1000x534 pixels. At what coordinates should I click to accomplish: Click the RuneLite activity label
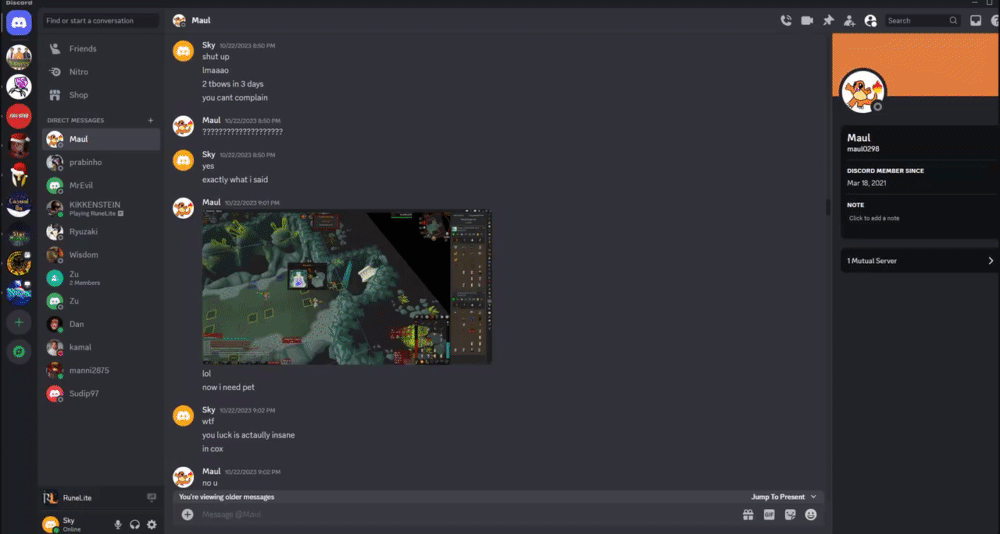click(x=77, y=498)
